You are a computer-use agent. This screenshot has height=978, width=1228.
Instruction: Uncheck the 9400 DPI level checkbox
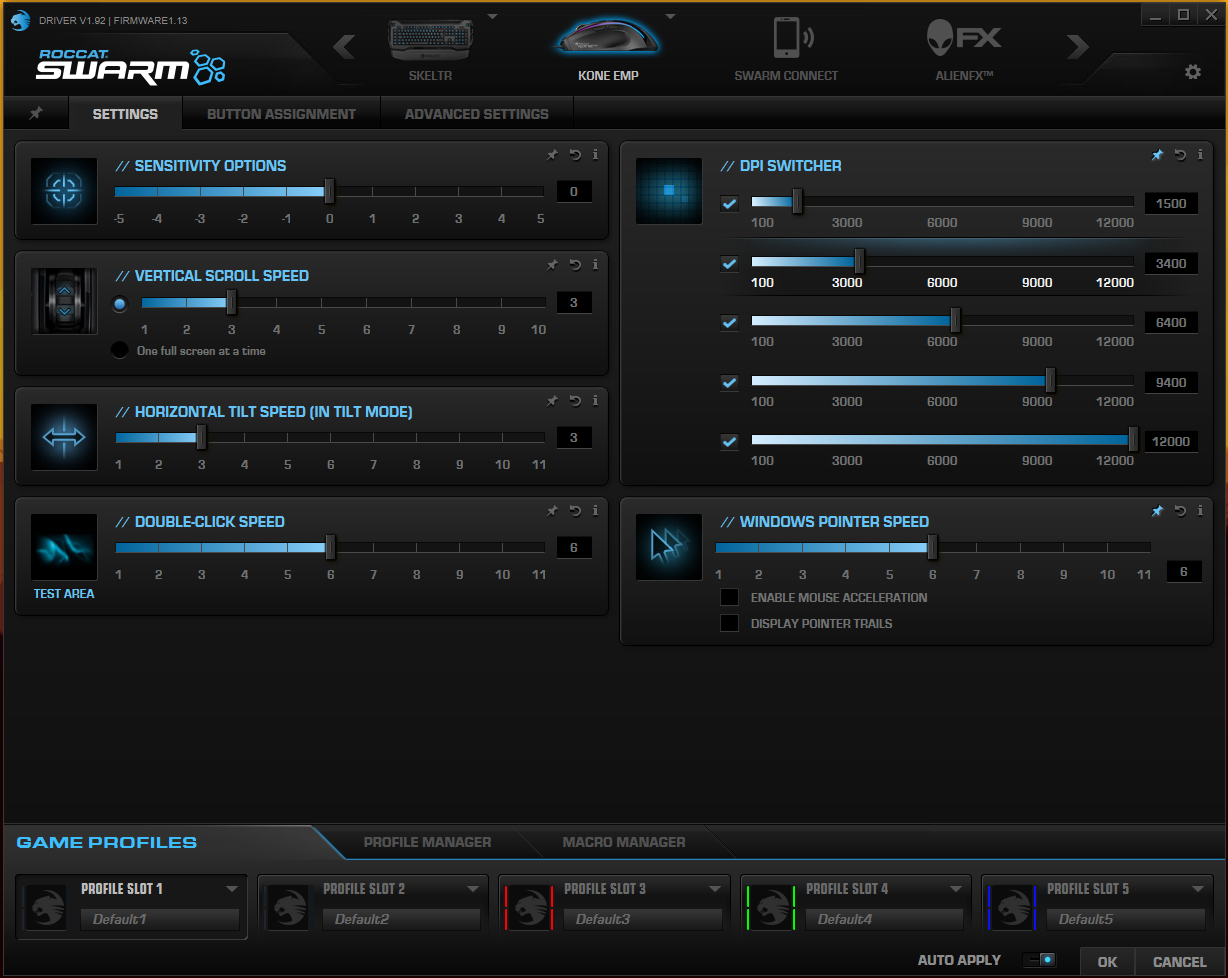coord(730,382)
